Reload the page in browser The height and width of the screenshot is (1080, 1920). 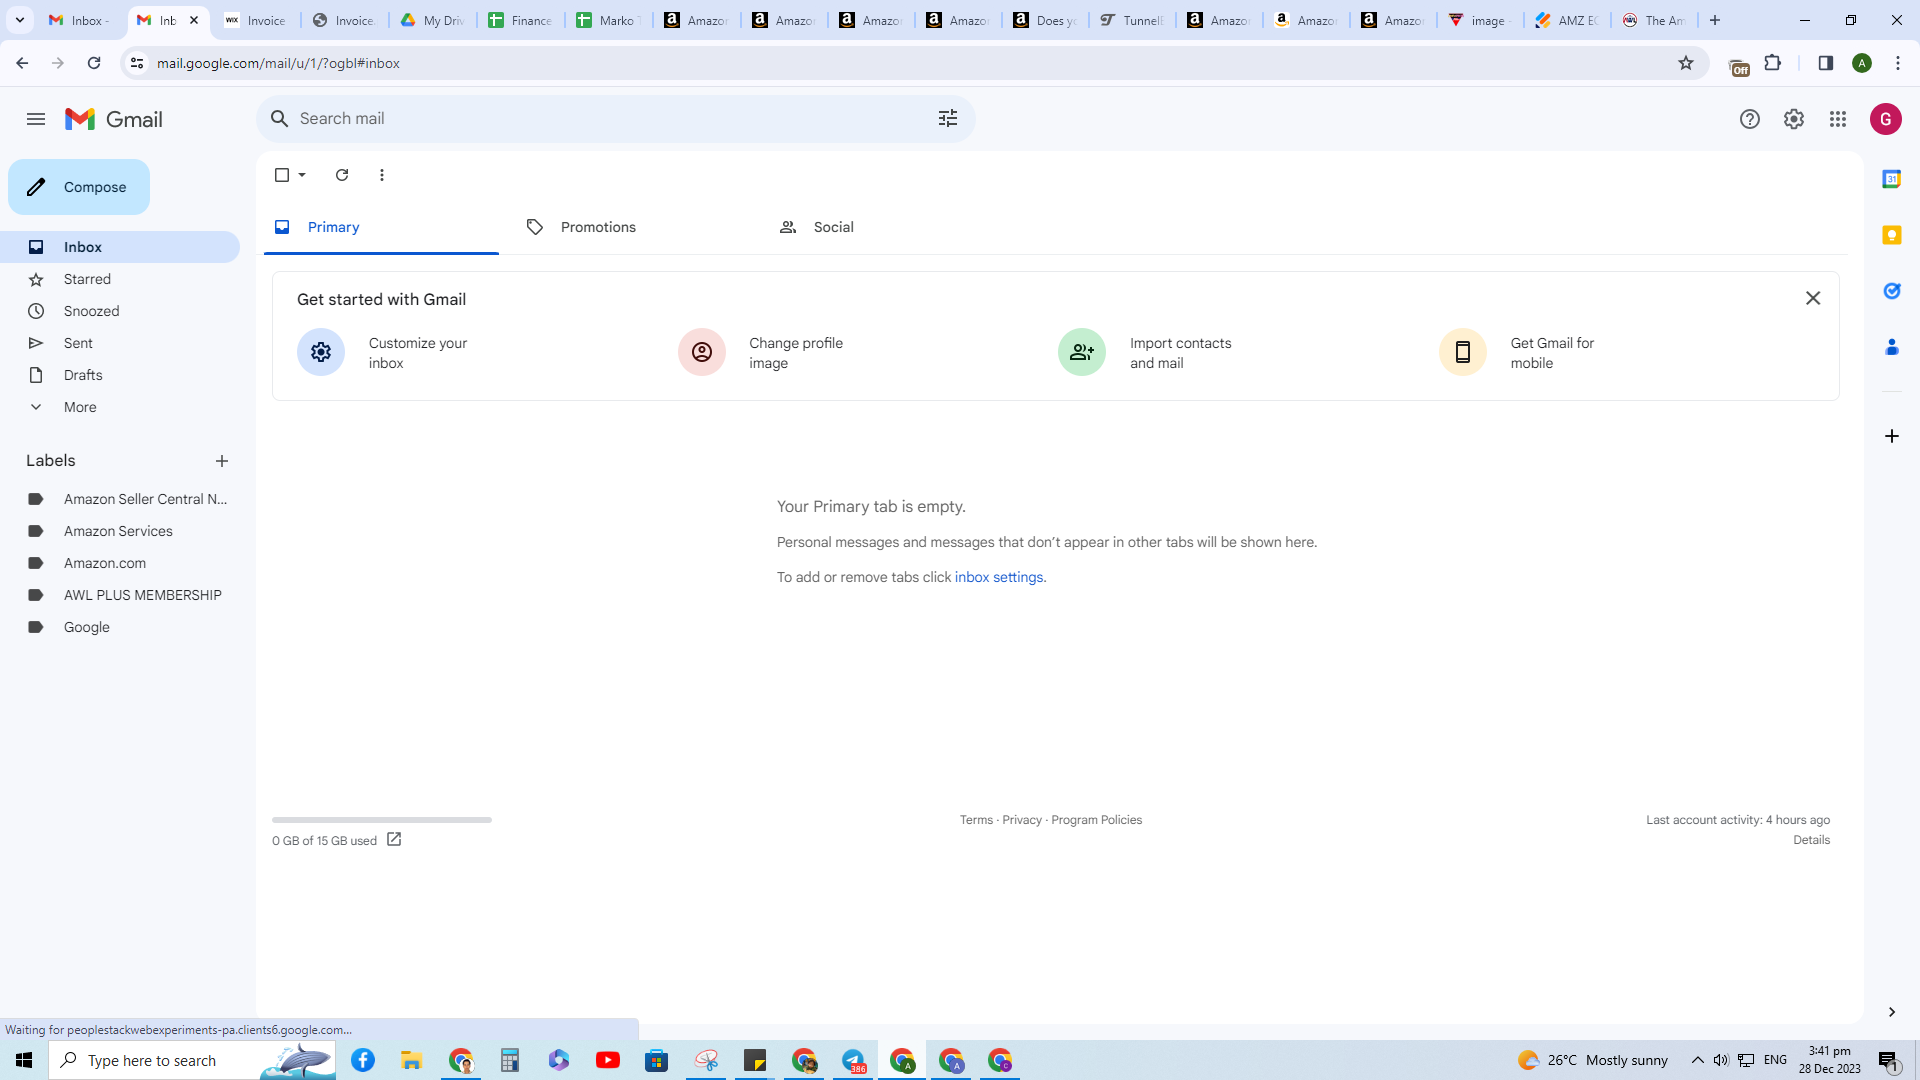click(94, 63)
